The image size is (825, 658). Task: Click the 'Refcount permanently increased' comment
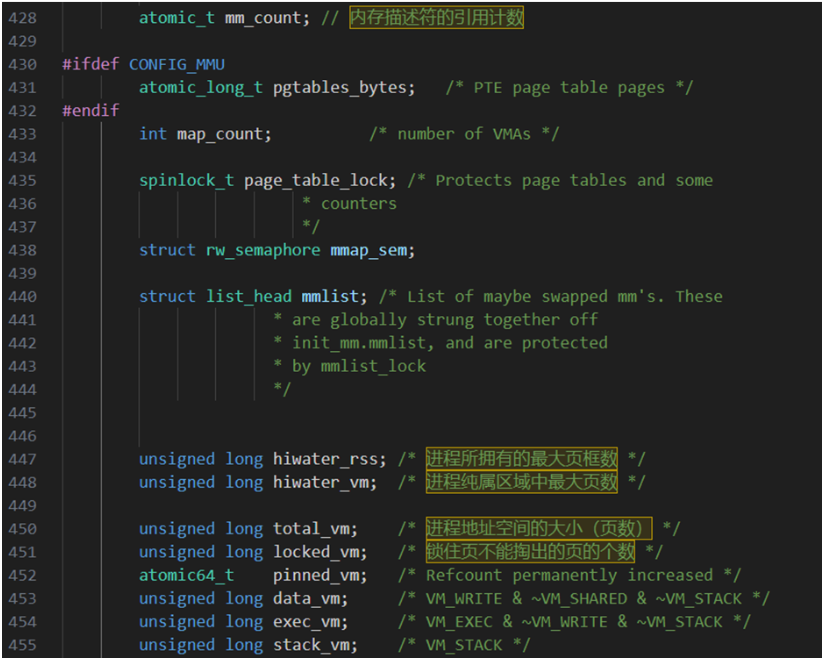569,575
